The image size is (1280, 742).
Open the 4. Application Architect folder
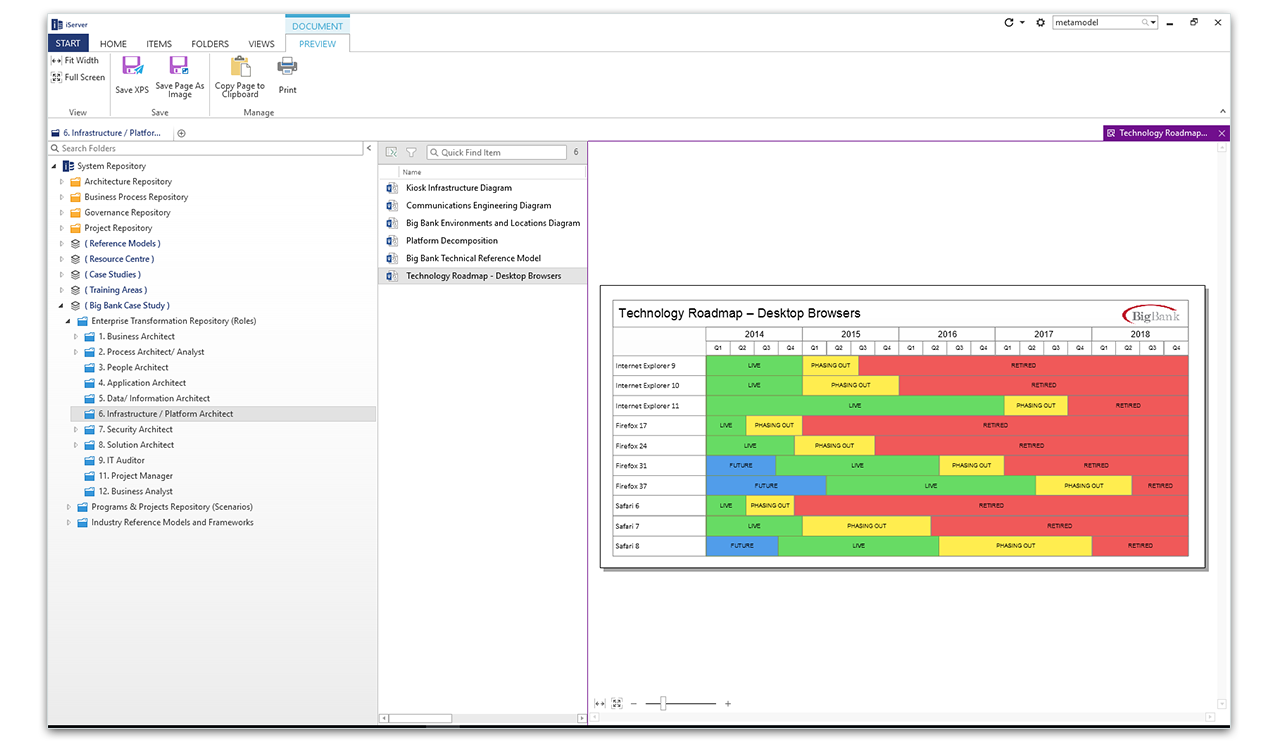(x=142, y=383)
